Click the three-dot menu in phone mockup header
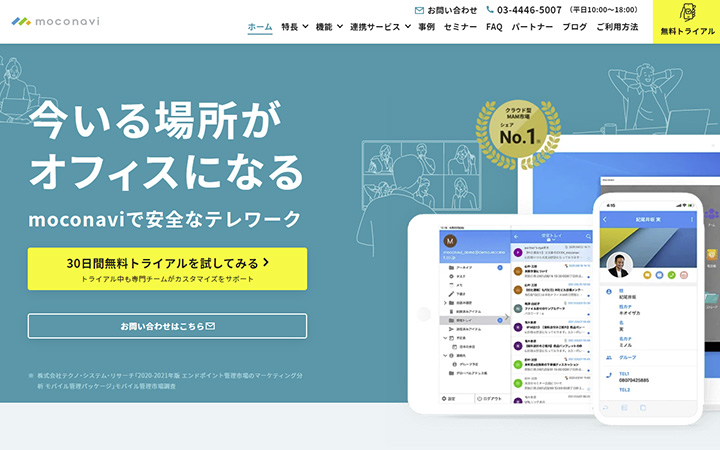Viewport: 720px width, 450px height. click(690, 219)
